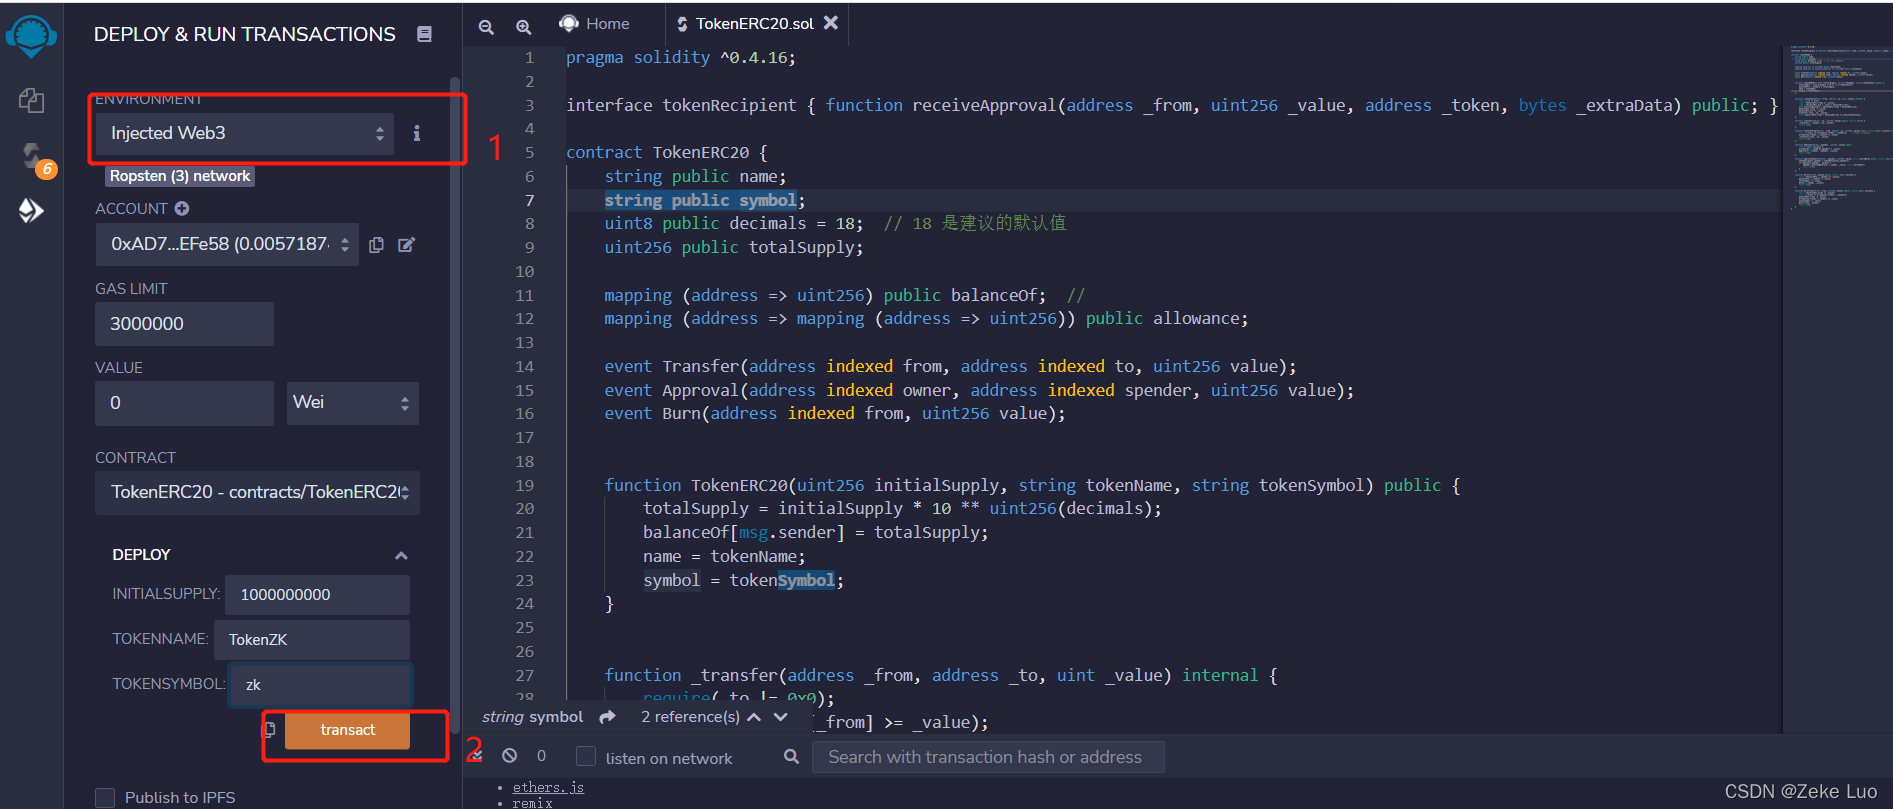Click the pending transactions count 0

coord(541,756)
